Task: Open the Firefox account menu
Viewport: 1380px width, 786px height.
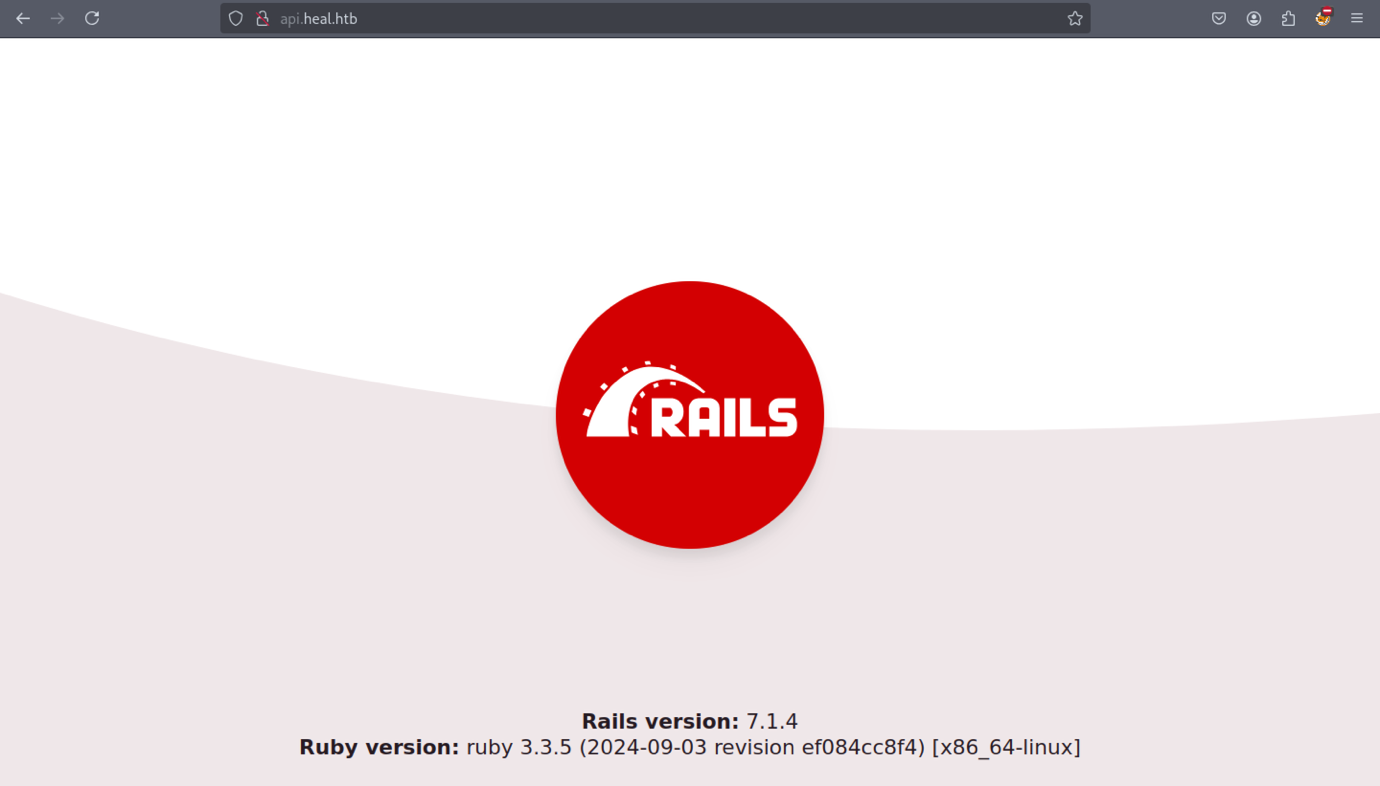Action: click(x=1254, y=18)
